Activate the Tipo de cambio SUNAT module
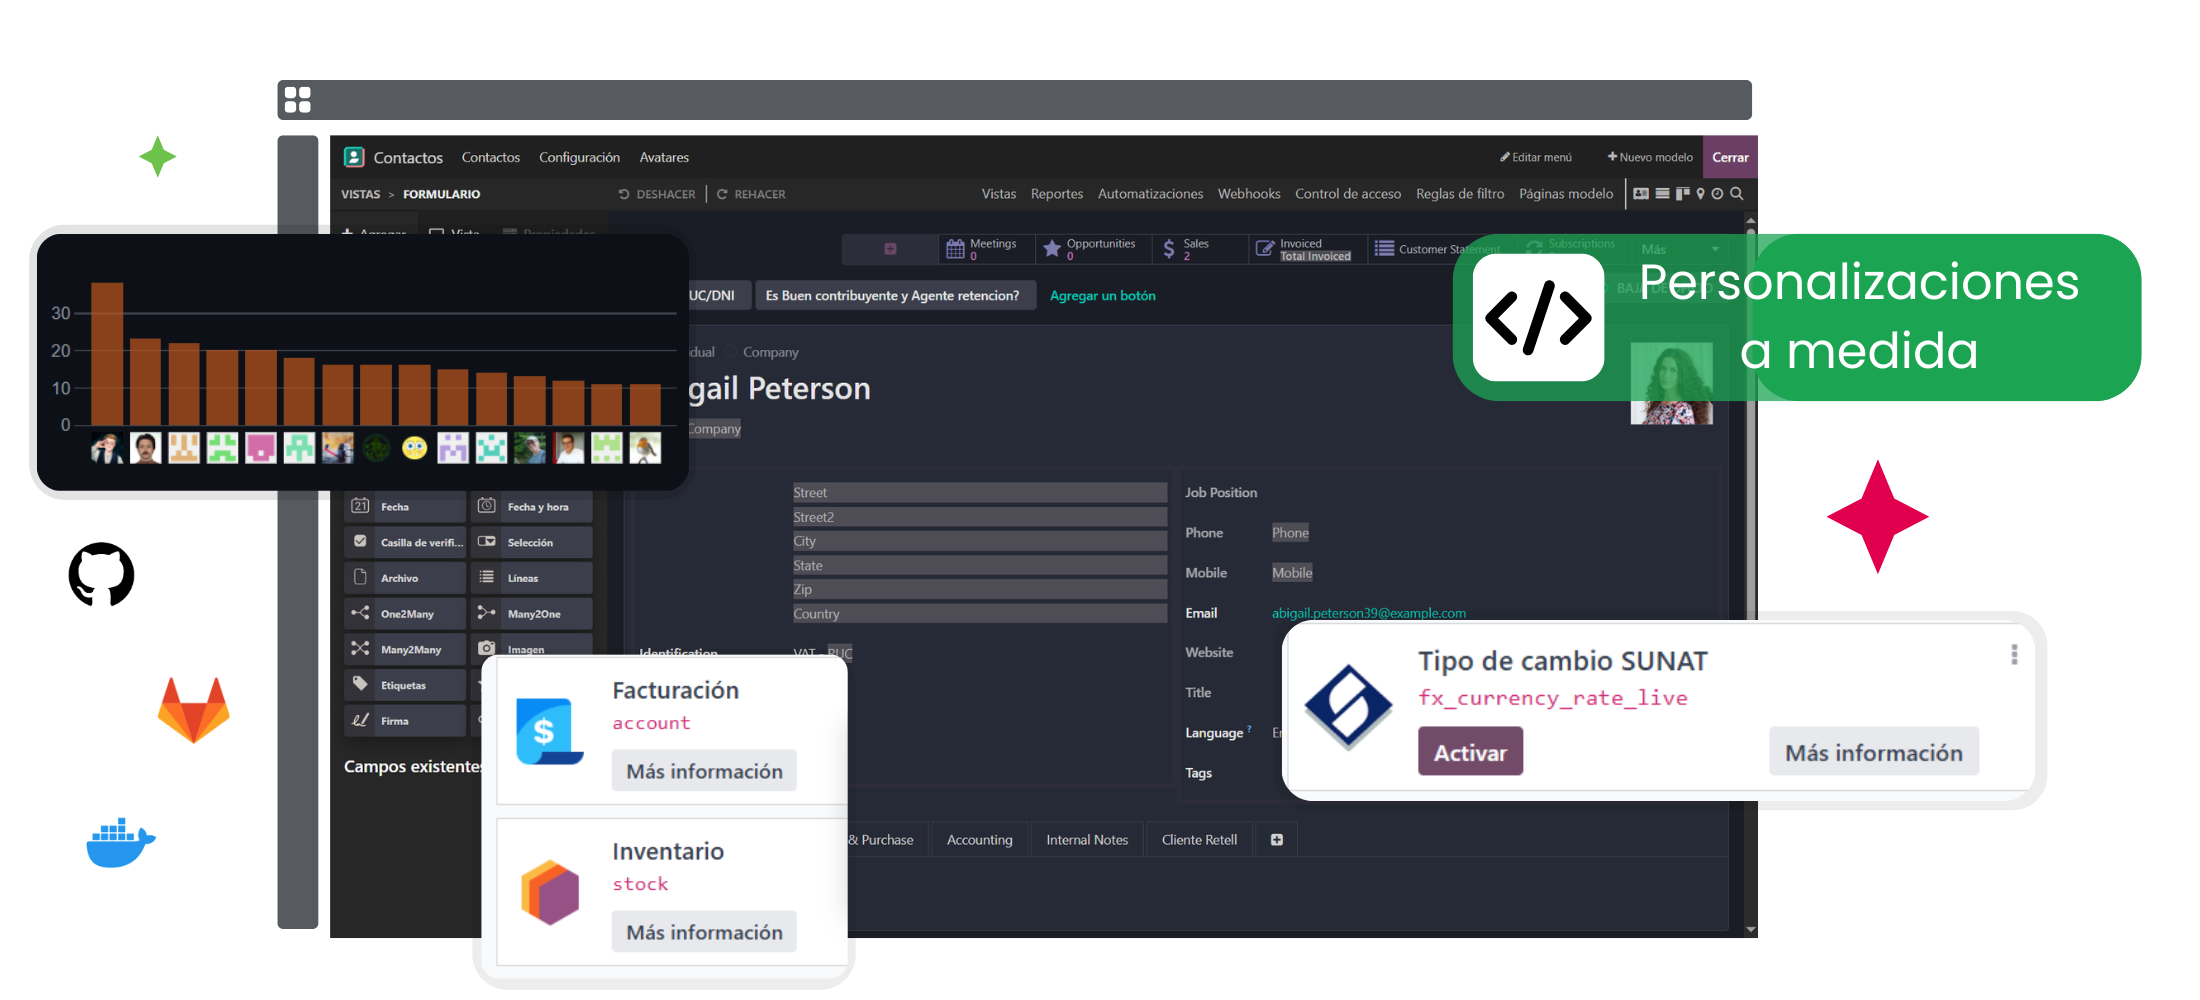This screenshot has width=2200, height=1000. click(x=1470, y=752)
